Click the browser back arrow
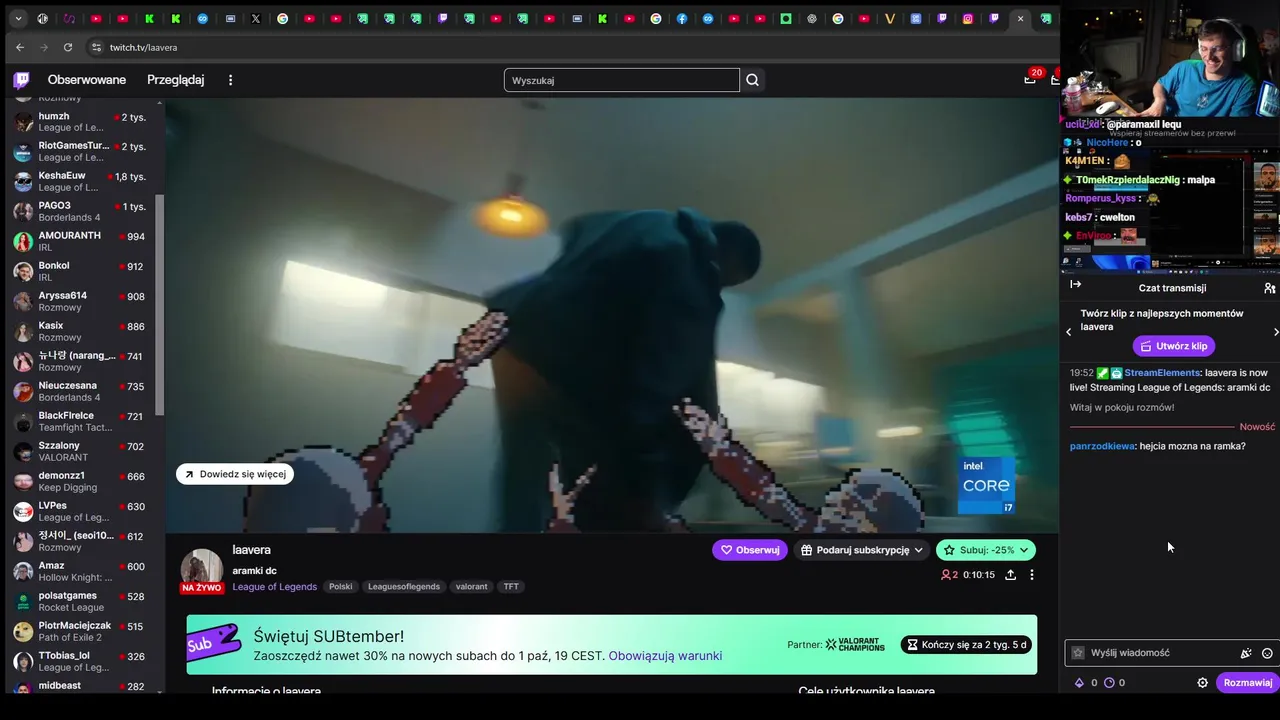1280x720 pixels. (20, 47)
